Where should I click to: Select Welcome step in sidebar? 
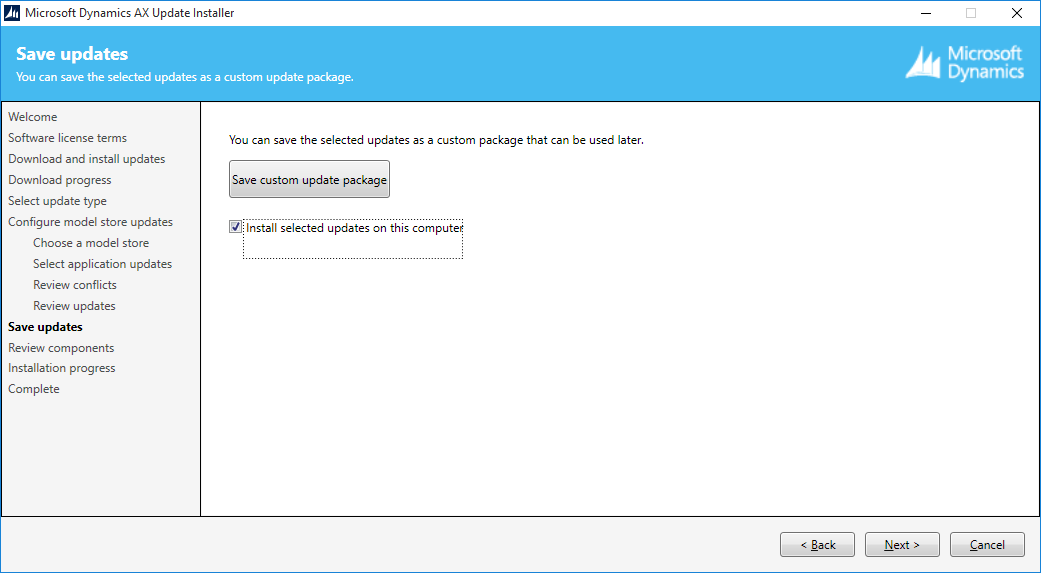tap(33, 117)
